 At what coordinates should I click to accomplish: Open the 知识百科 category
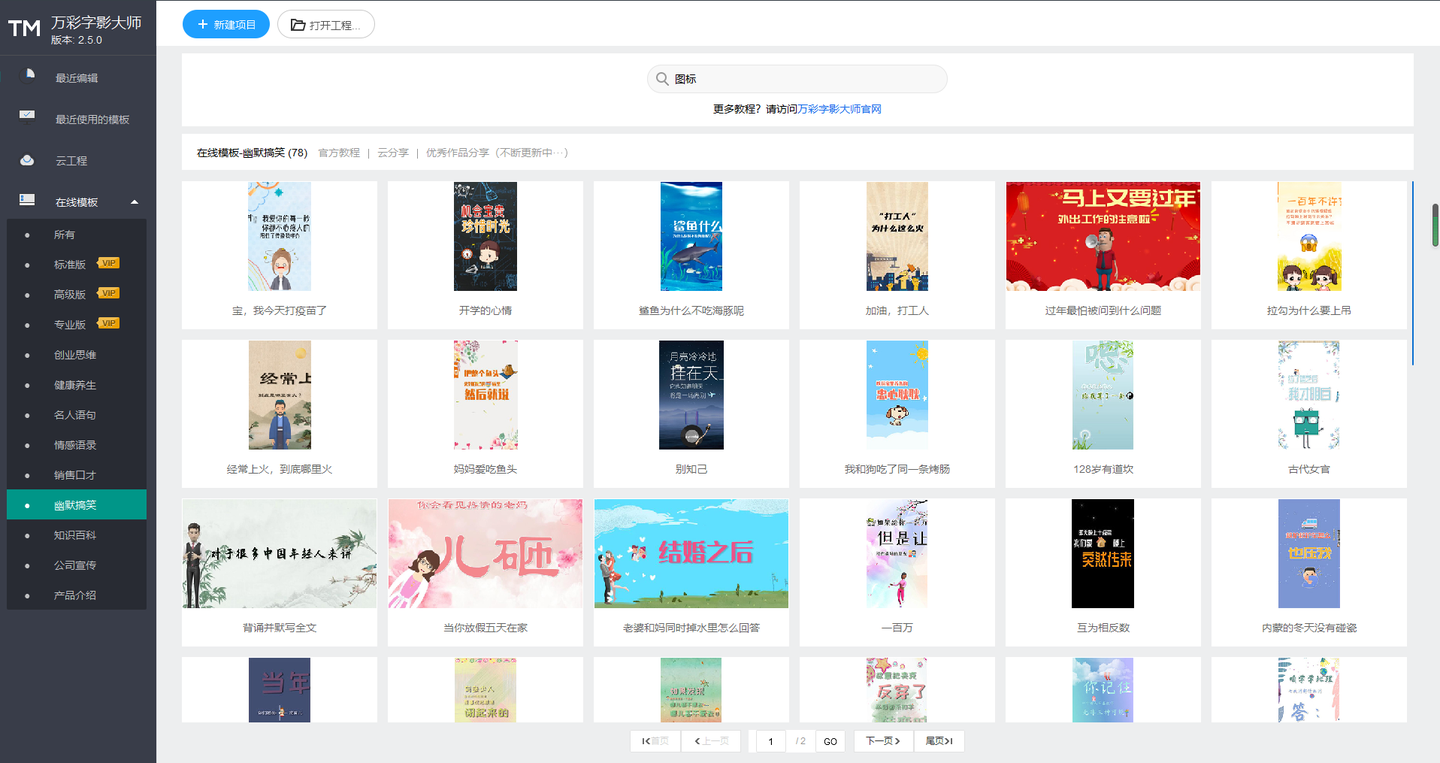(x=76, y=535)
